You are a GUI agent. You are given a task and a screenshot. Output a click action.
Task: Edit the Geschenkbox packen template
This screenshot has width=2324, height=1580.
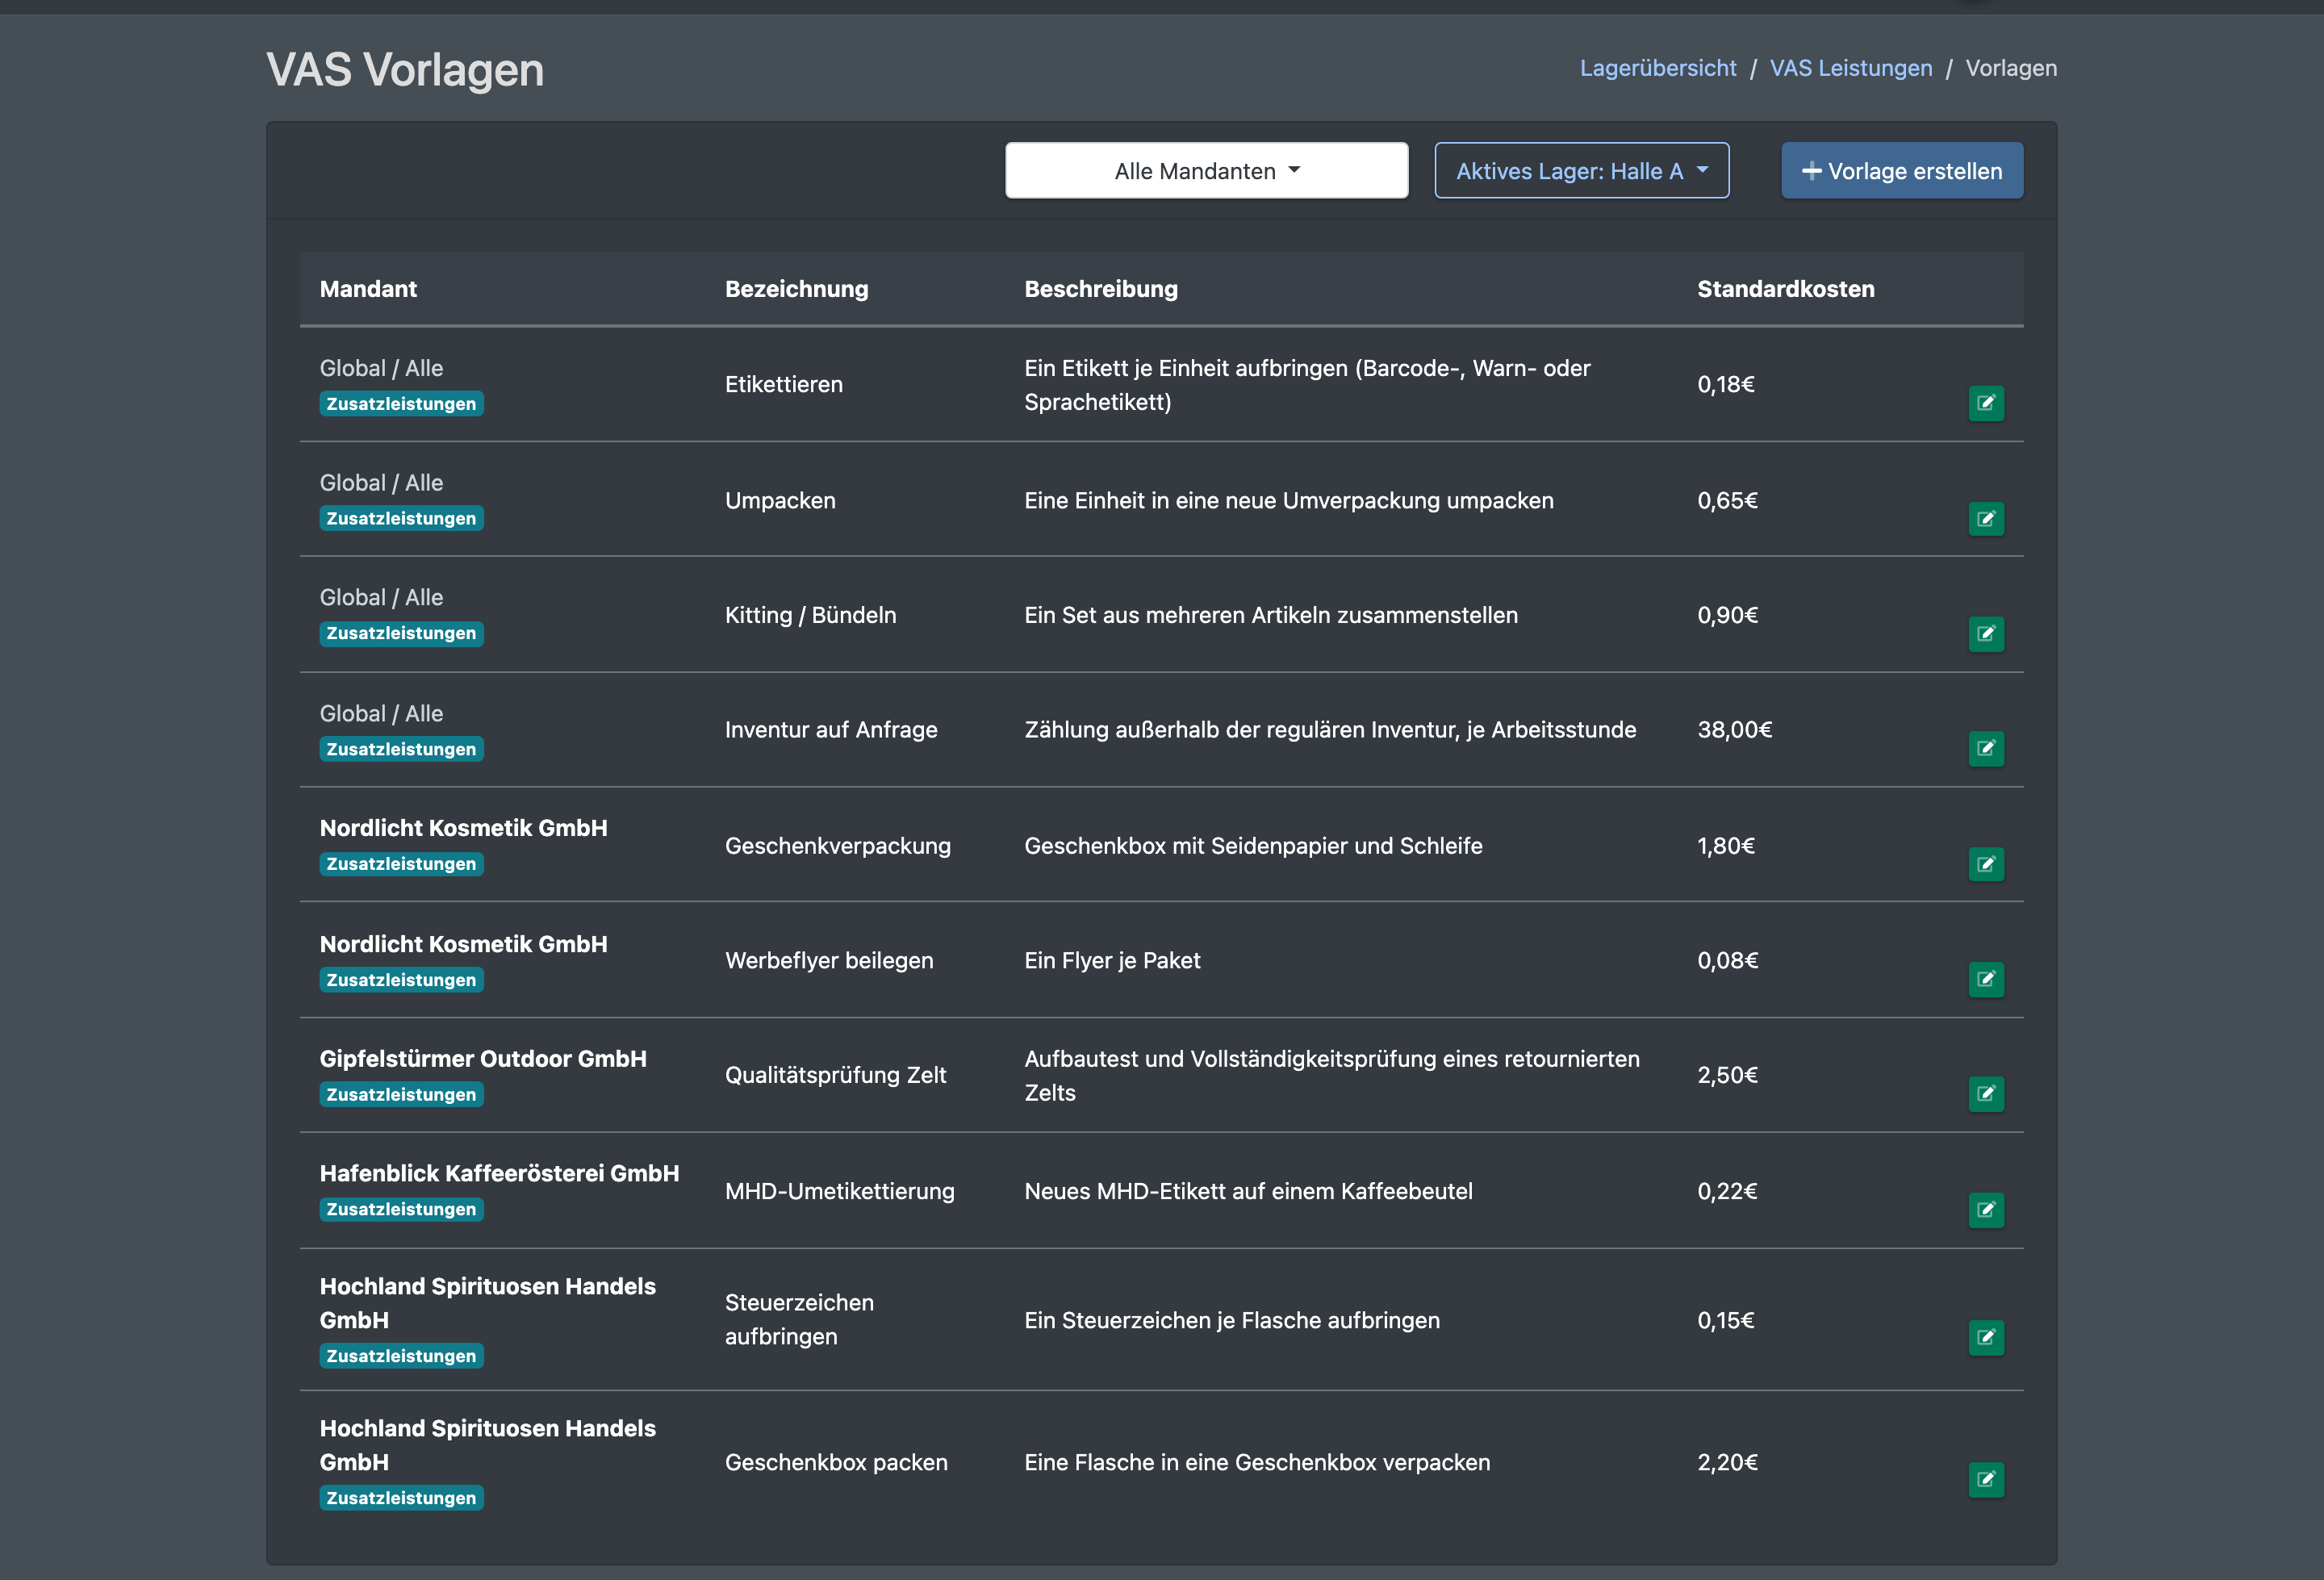(1986, 1480)
